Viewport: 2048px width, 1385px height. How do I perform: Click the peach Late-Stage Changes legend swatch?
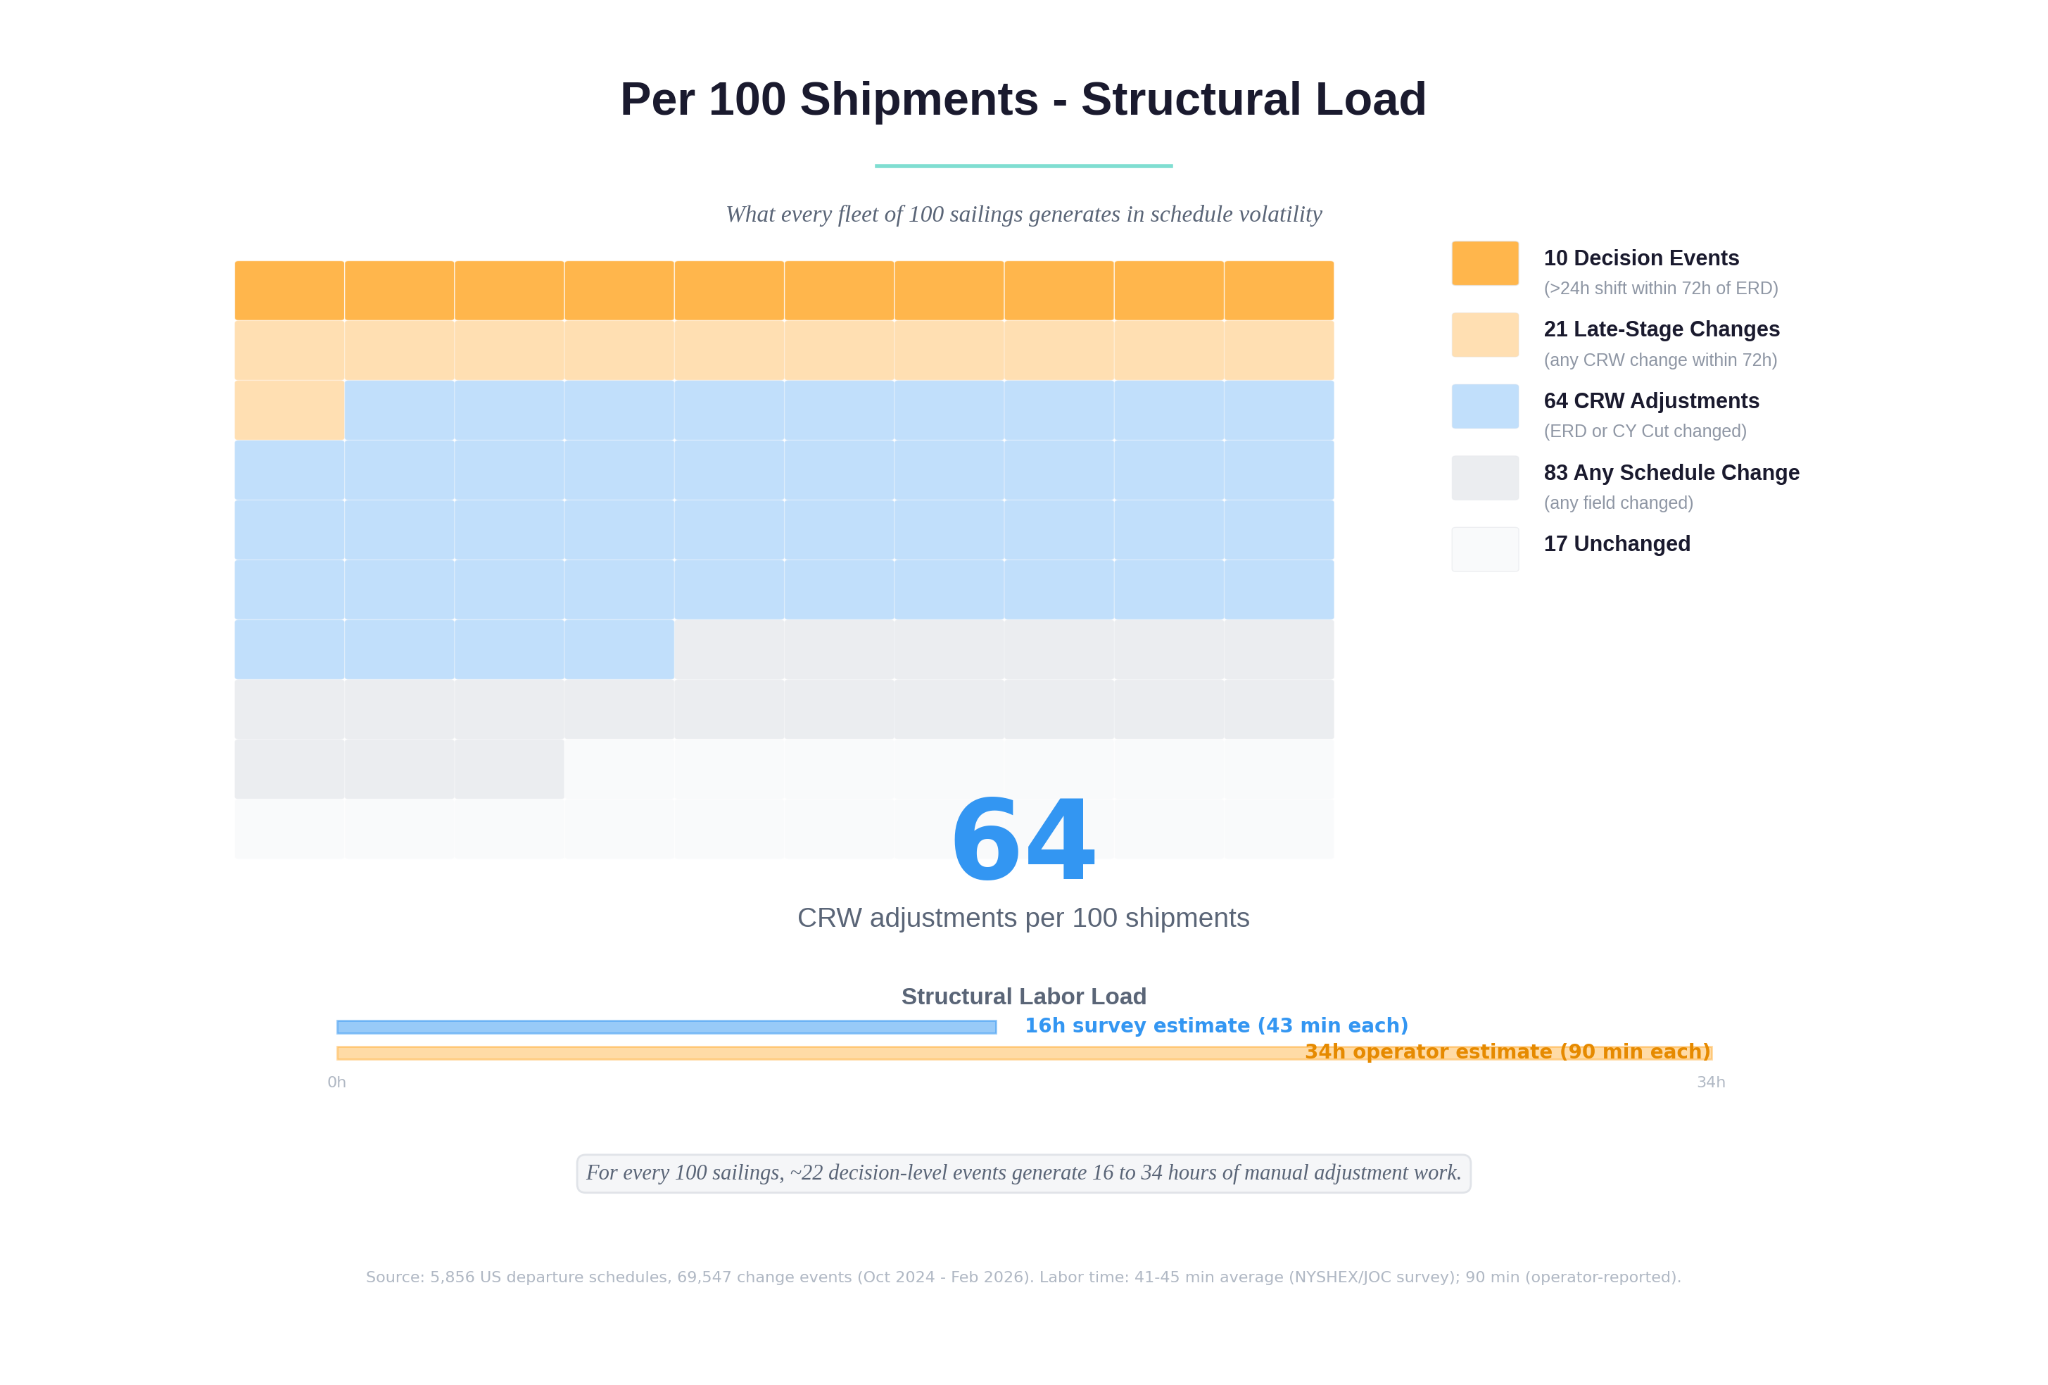click(x=1485, y=335)
